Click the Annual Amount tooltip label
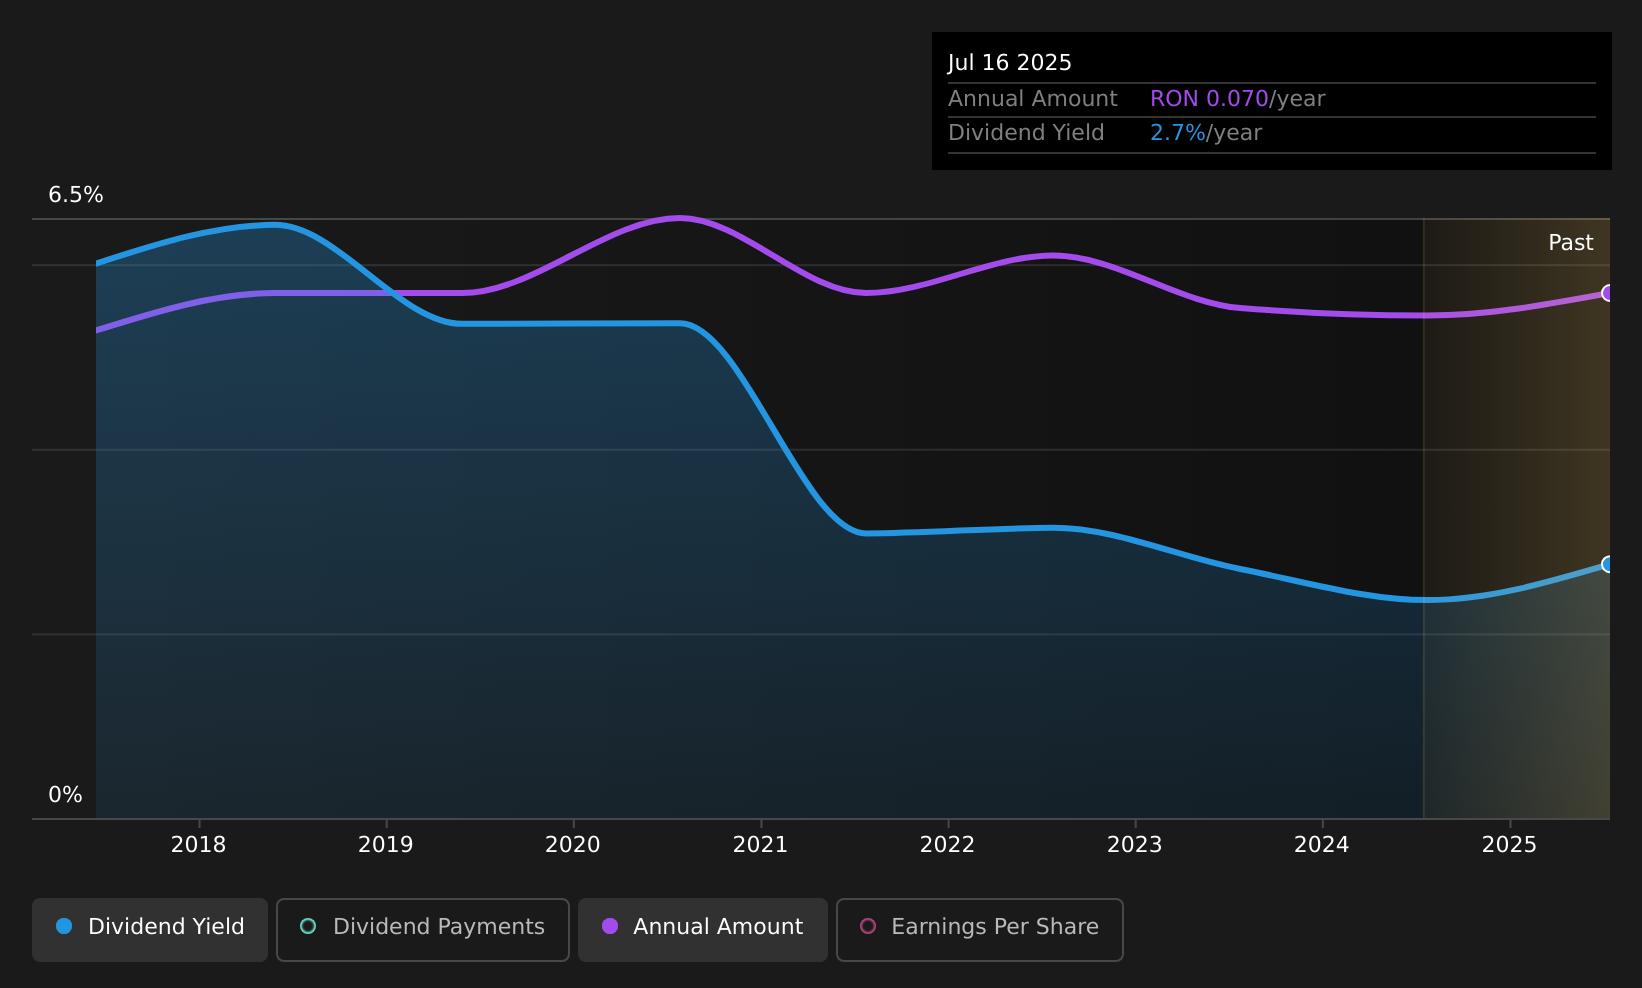 [x=1033, y=99]
